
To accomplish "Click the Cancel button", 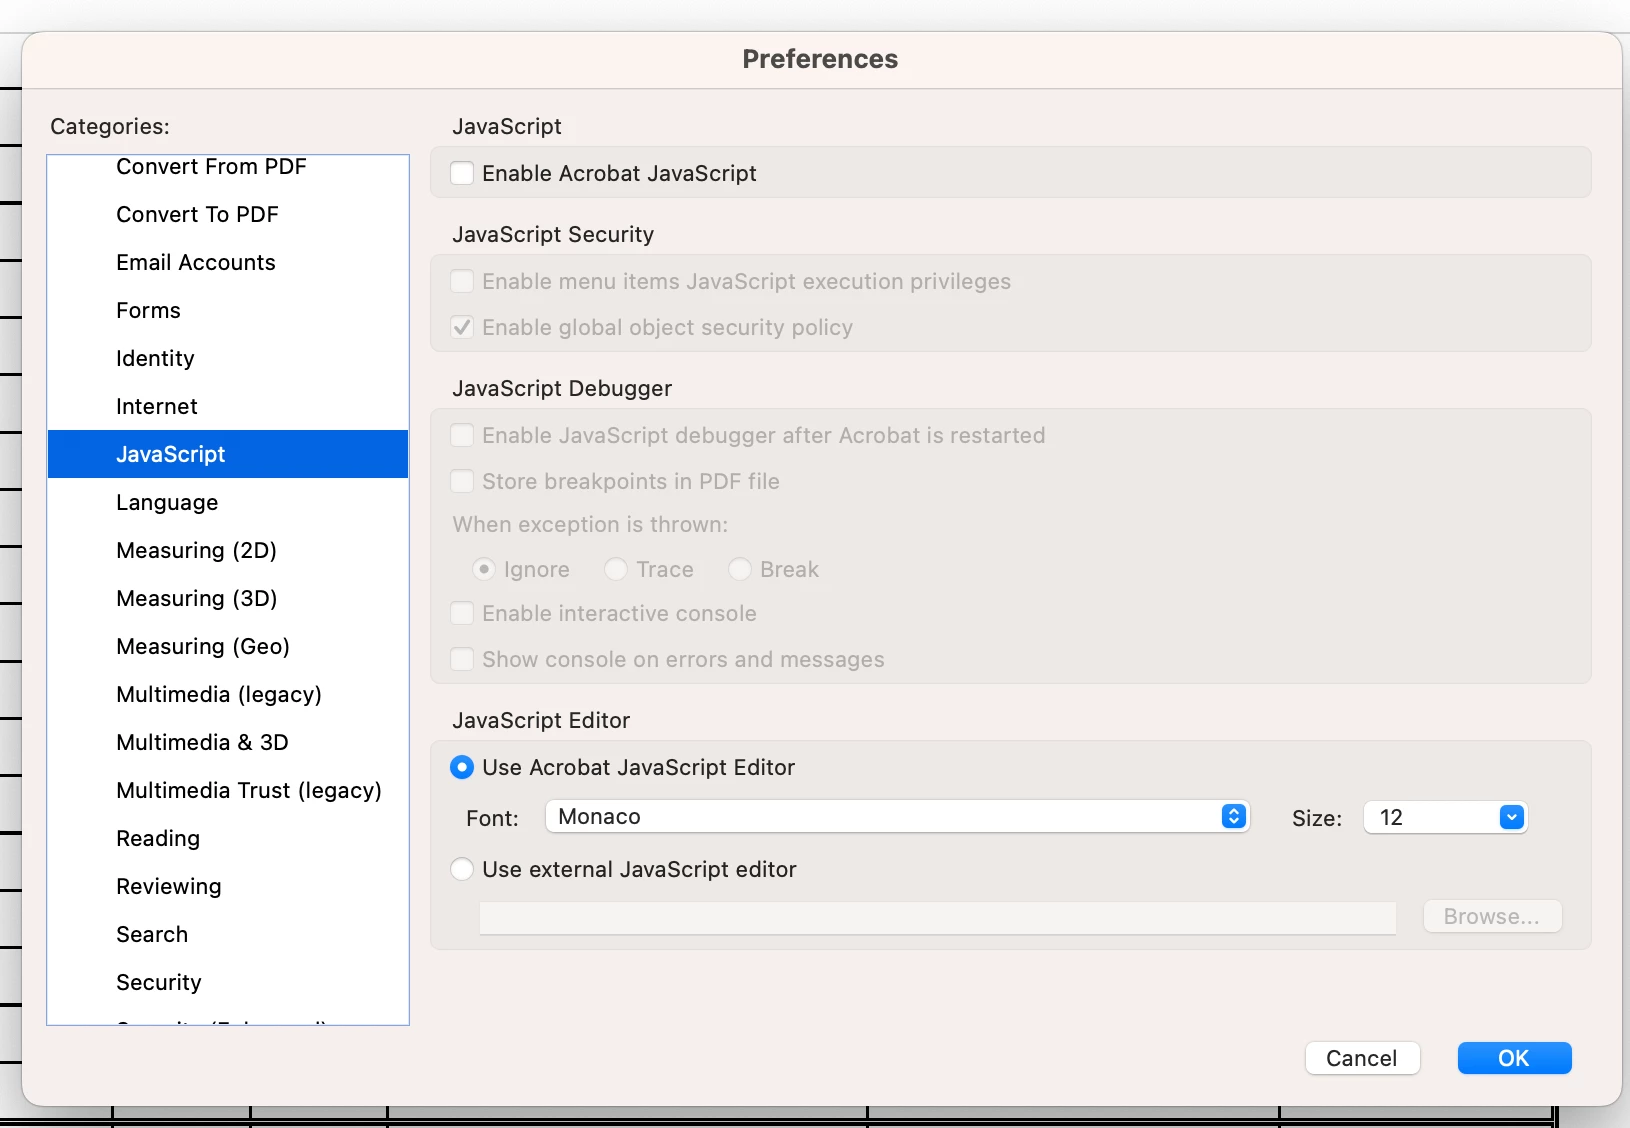I will (1362, 1058).
